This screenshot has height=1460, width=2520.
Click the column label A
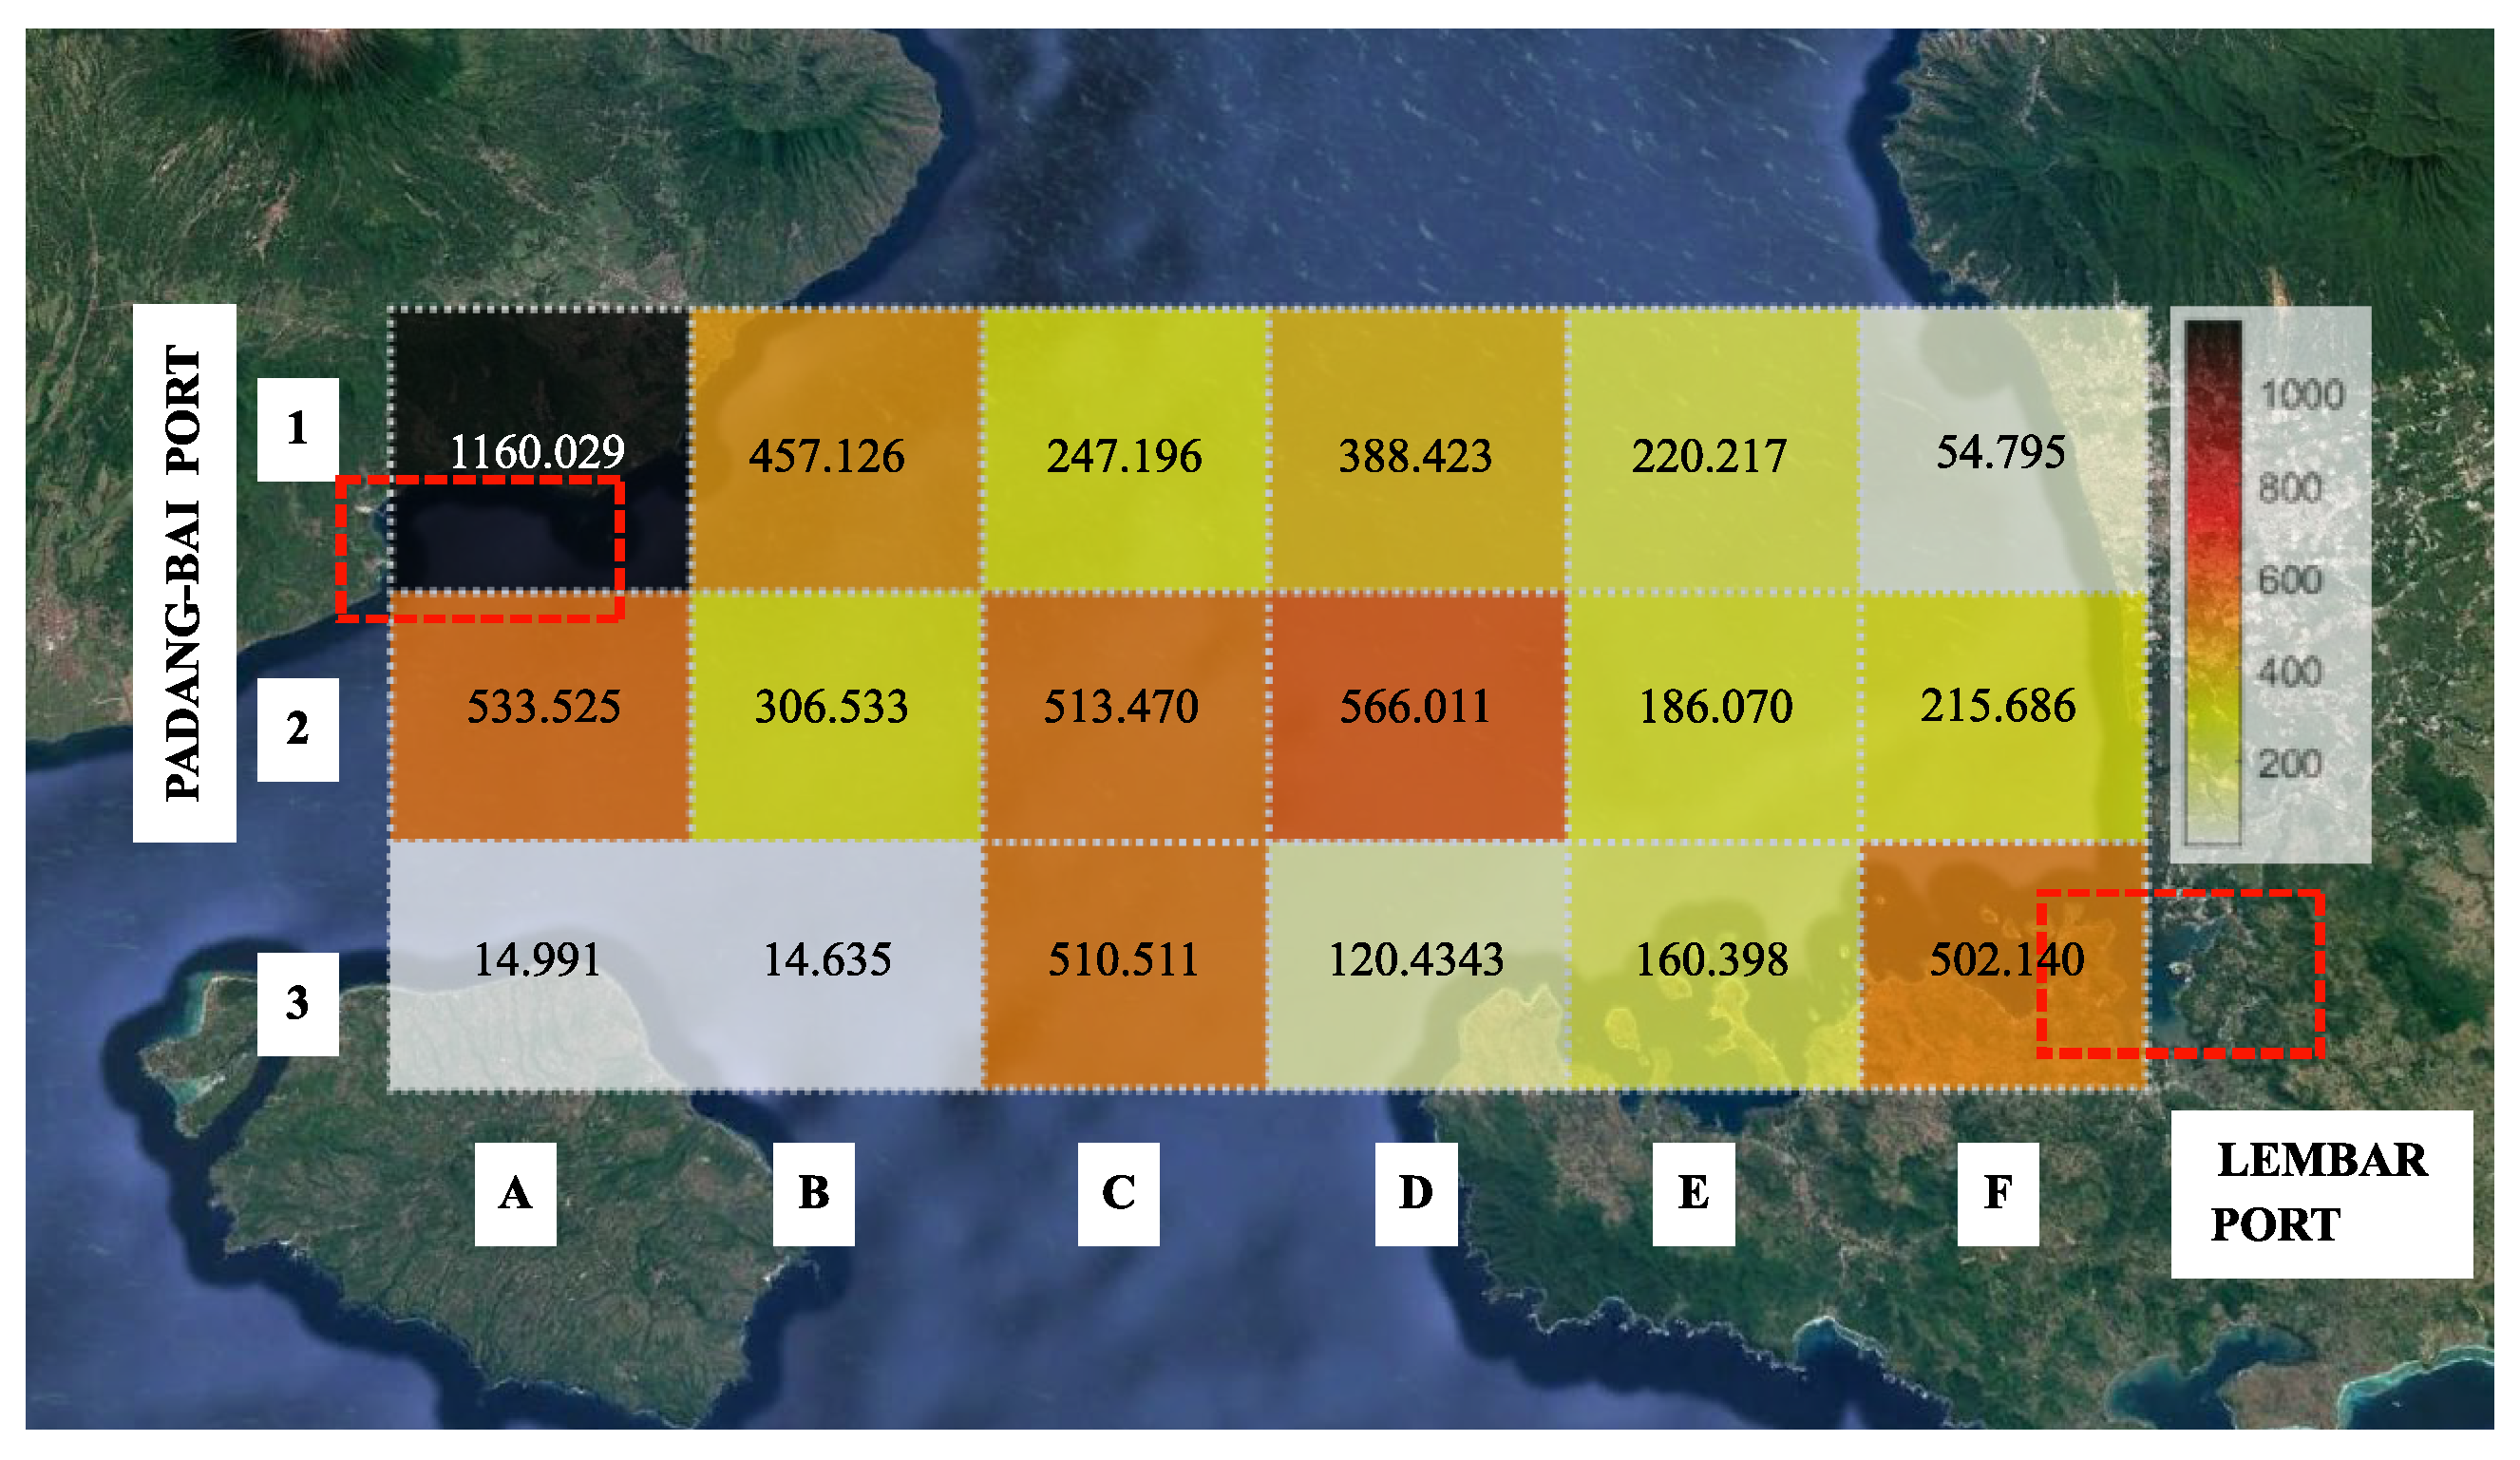(x=515, y=1192)
